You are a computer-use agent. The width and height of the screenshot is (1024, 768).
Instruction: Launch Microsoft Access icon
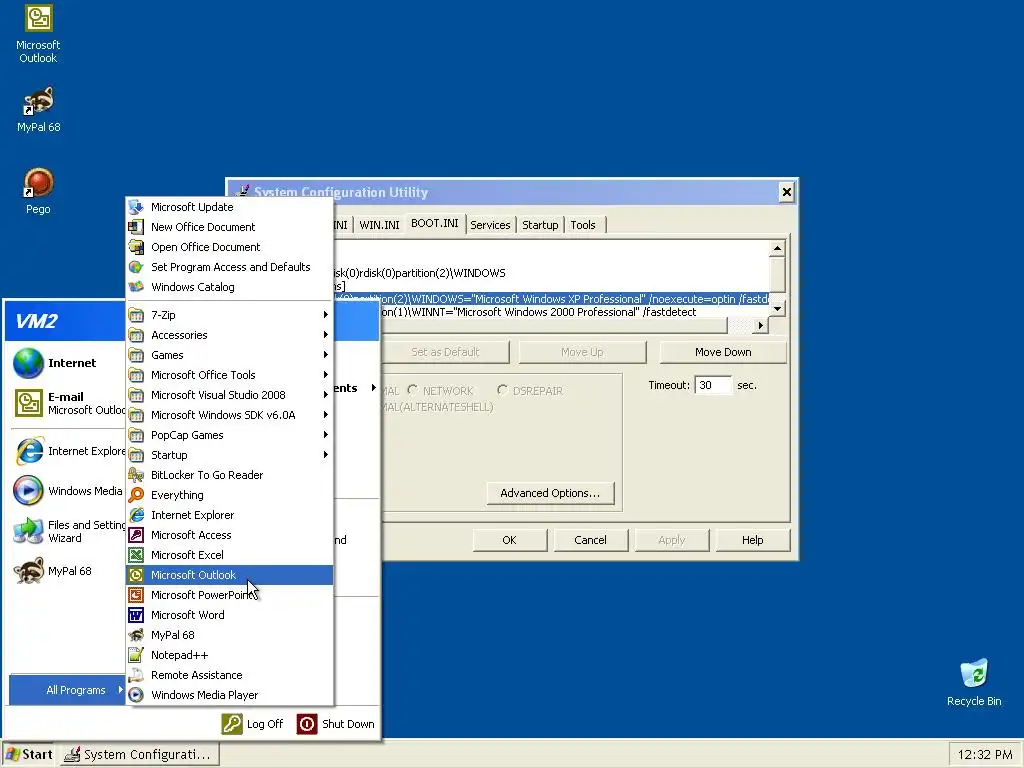pos(136,535)
